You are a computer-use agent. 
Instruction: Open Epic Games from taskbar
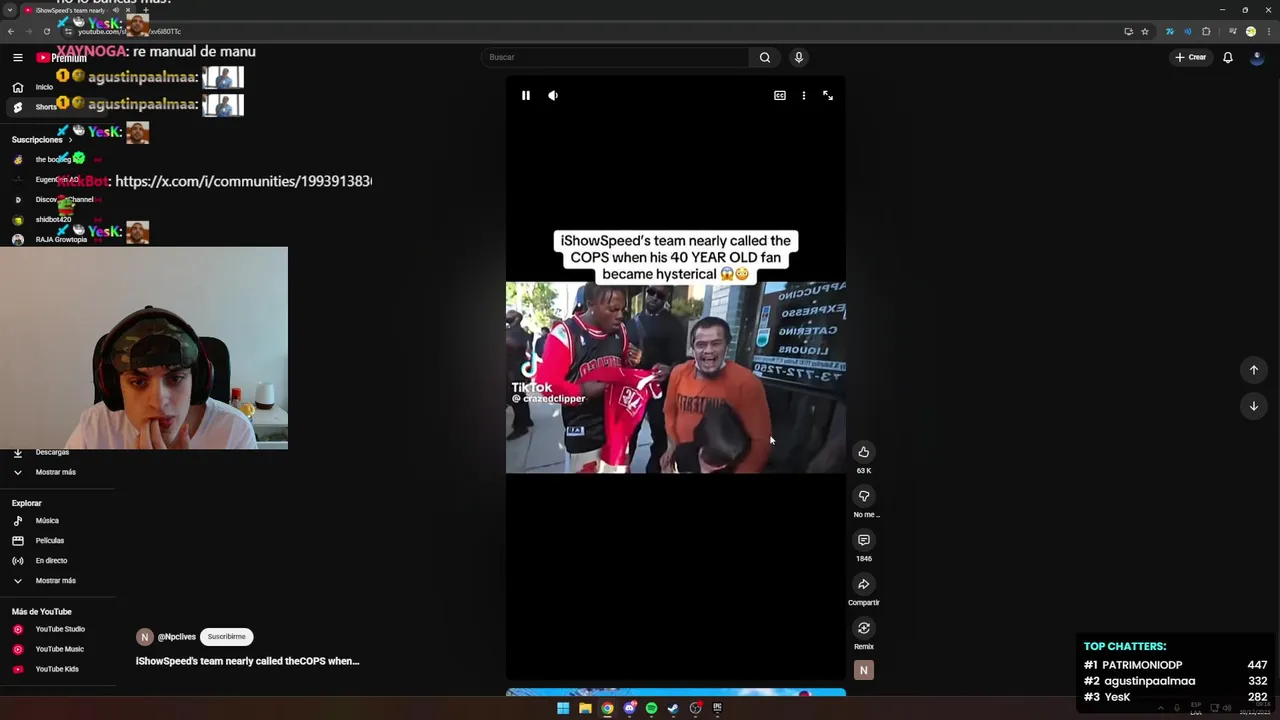pyautogui.click(x=717, y=708)
